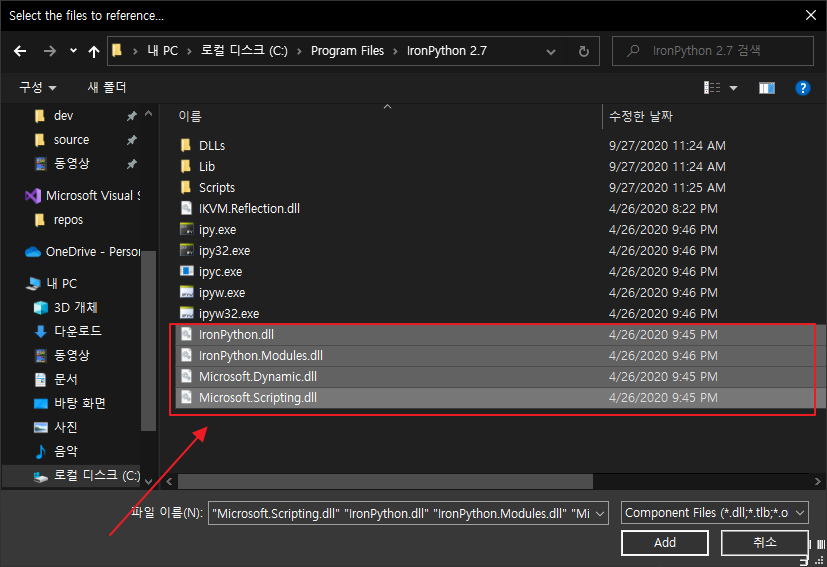This screenshot has width=827, height=567.
Task: Select the Lib folder icon
Action: pyautogui.click(x=186, y=166)
